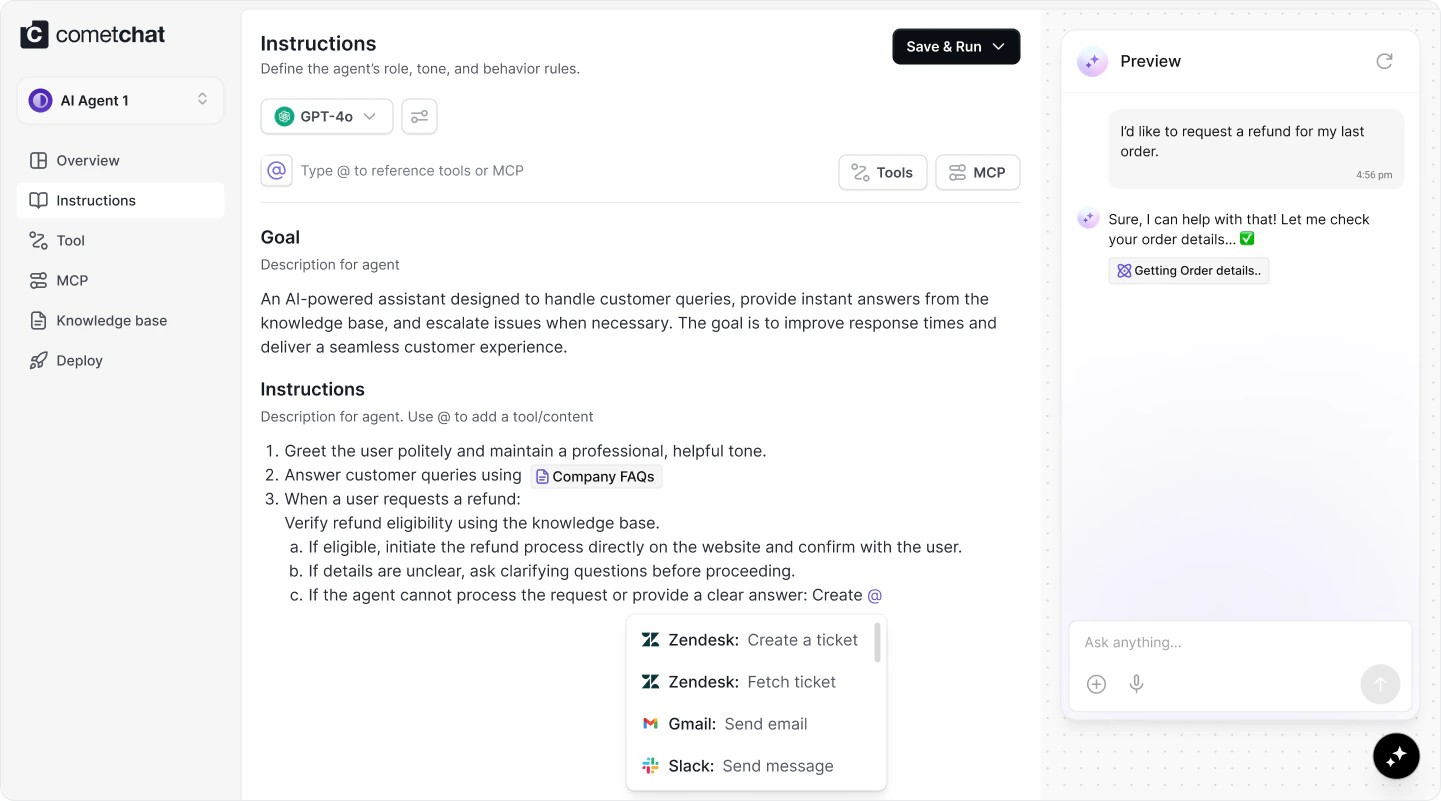Select Zendesk: Create a ticket from the list
Image resolution: width=1441 pixels, height=801 pixels.
[755, 640]
